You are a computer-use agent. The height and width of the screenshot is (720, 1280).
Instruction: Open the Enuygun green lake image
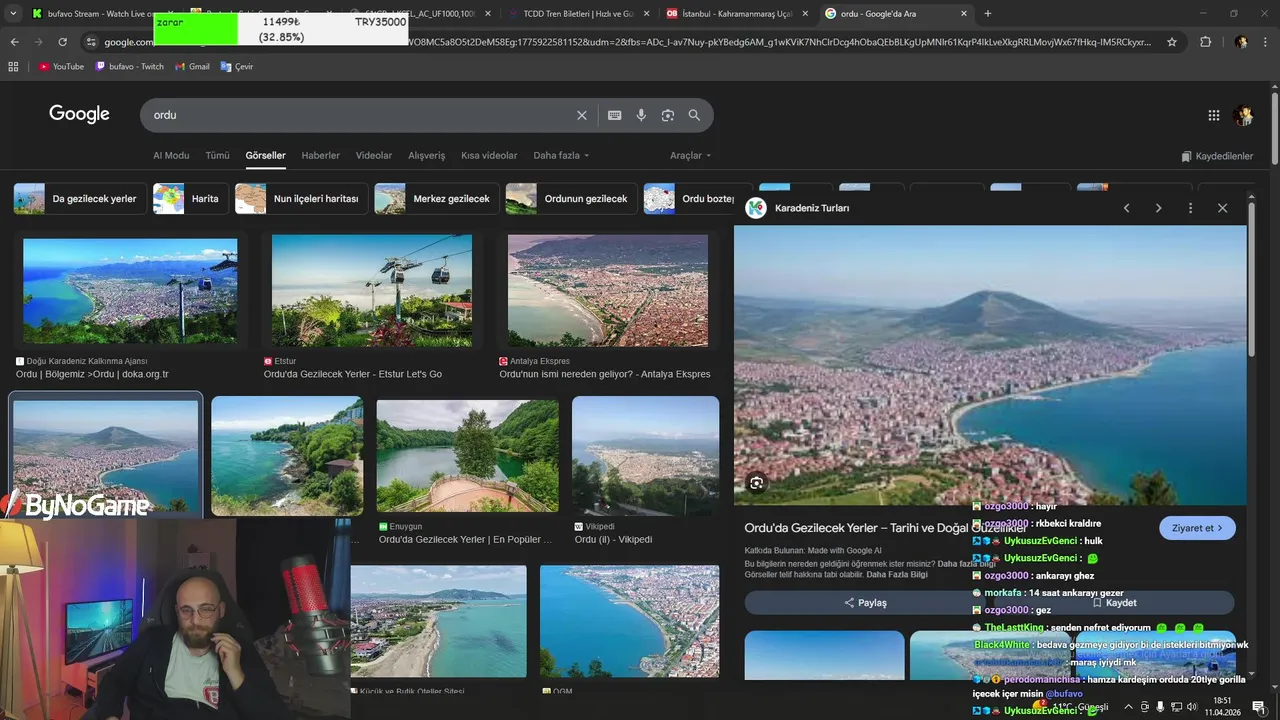[467, 456]
